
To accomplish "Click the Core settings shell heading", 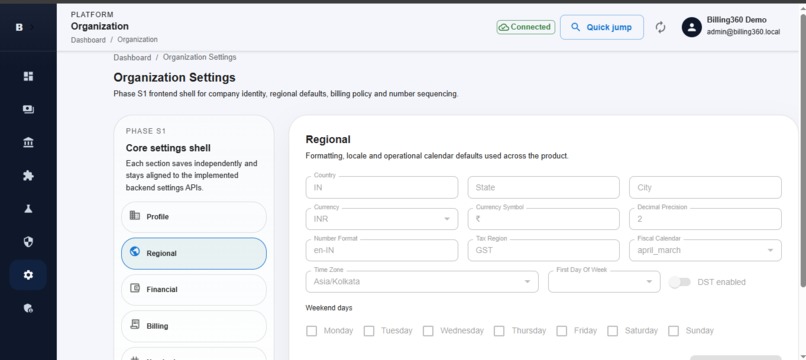I will pyautogui.click(x=168, y=148).
